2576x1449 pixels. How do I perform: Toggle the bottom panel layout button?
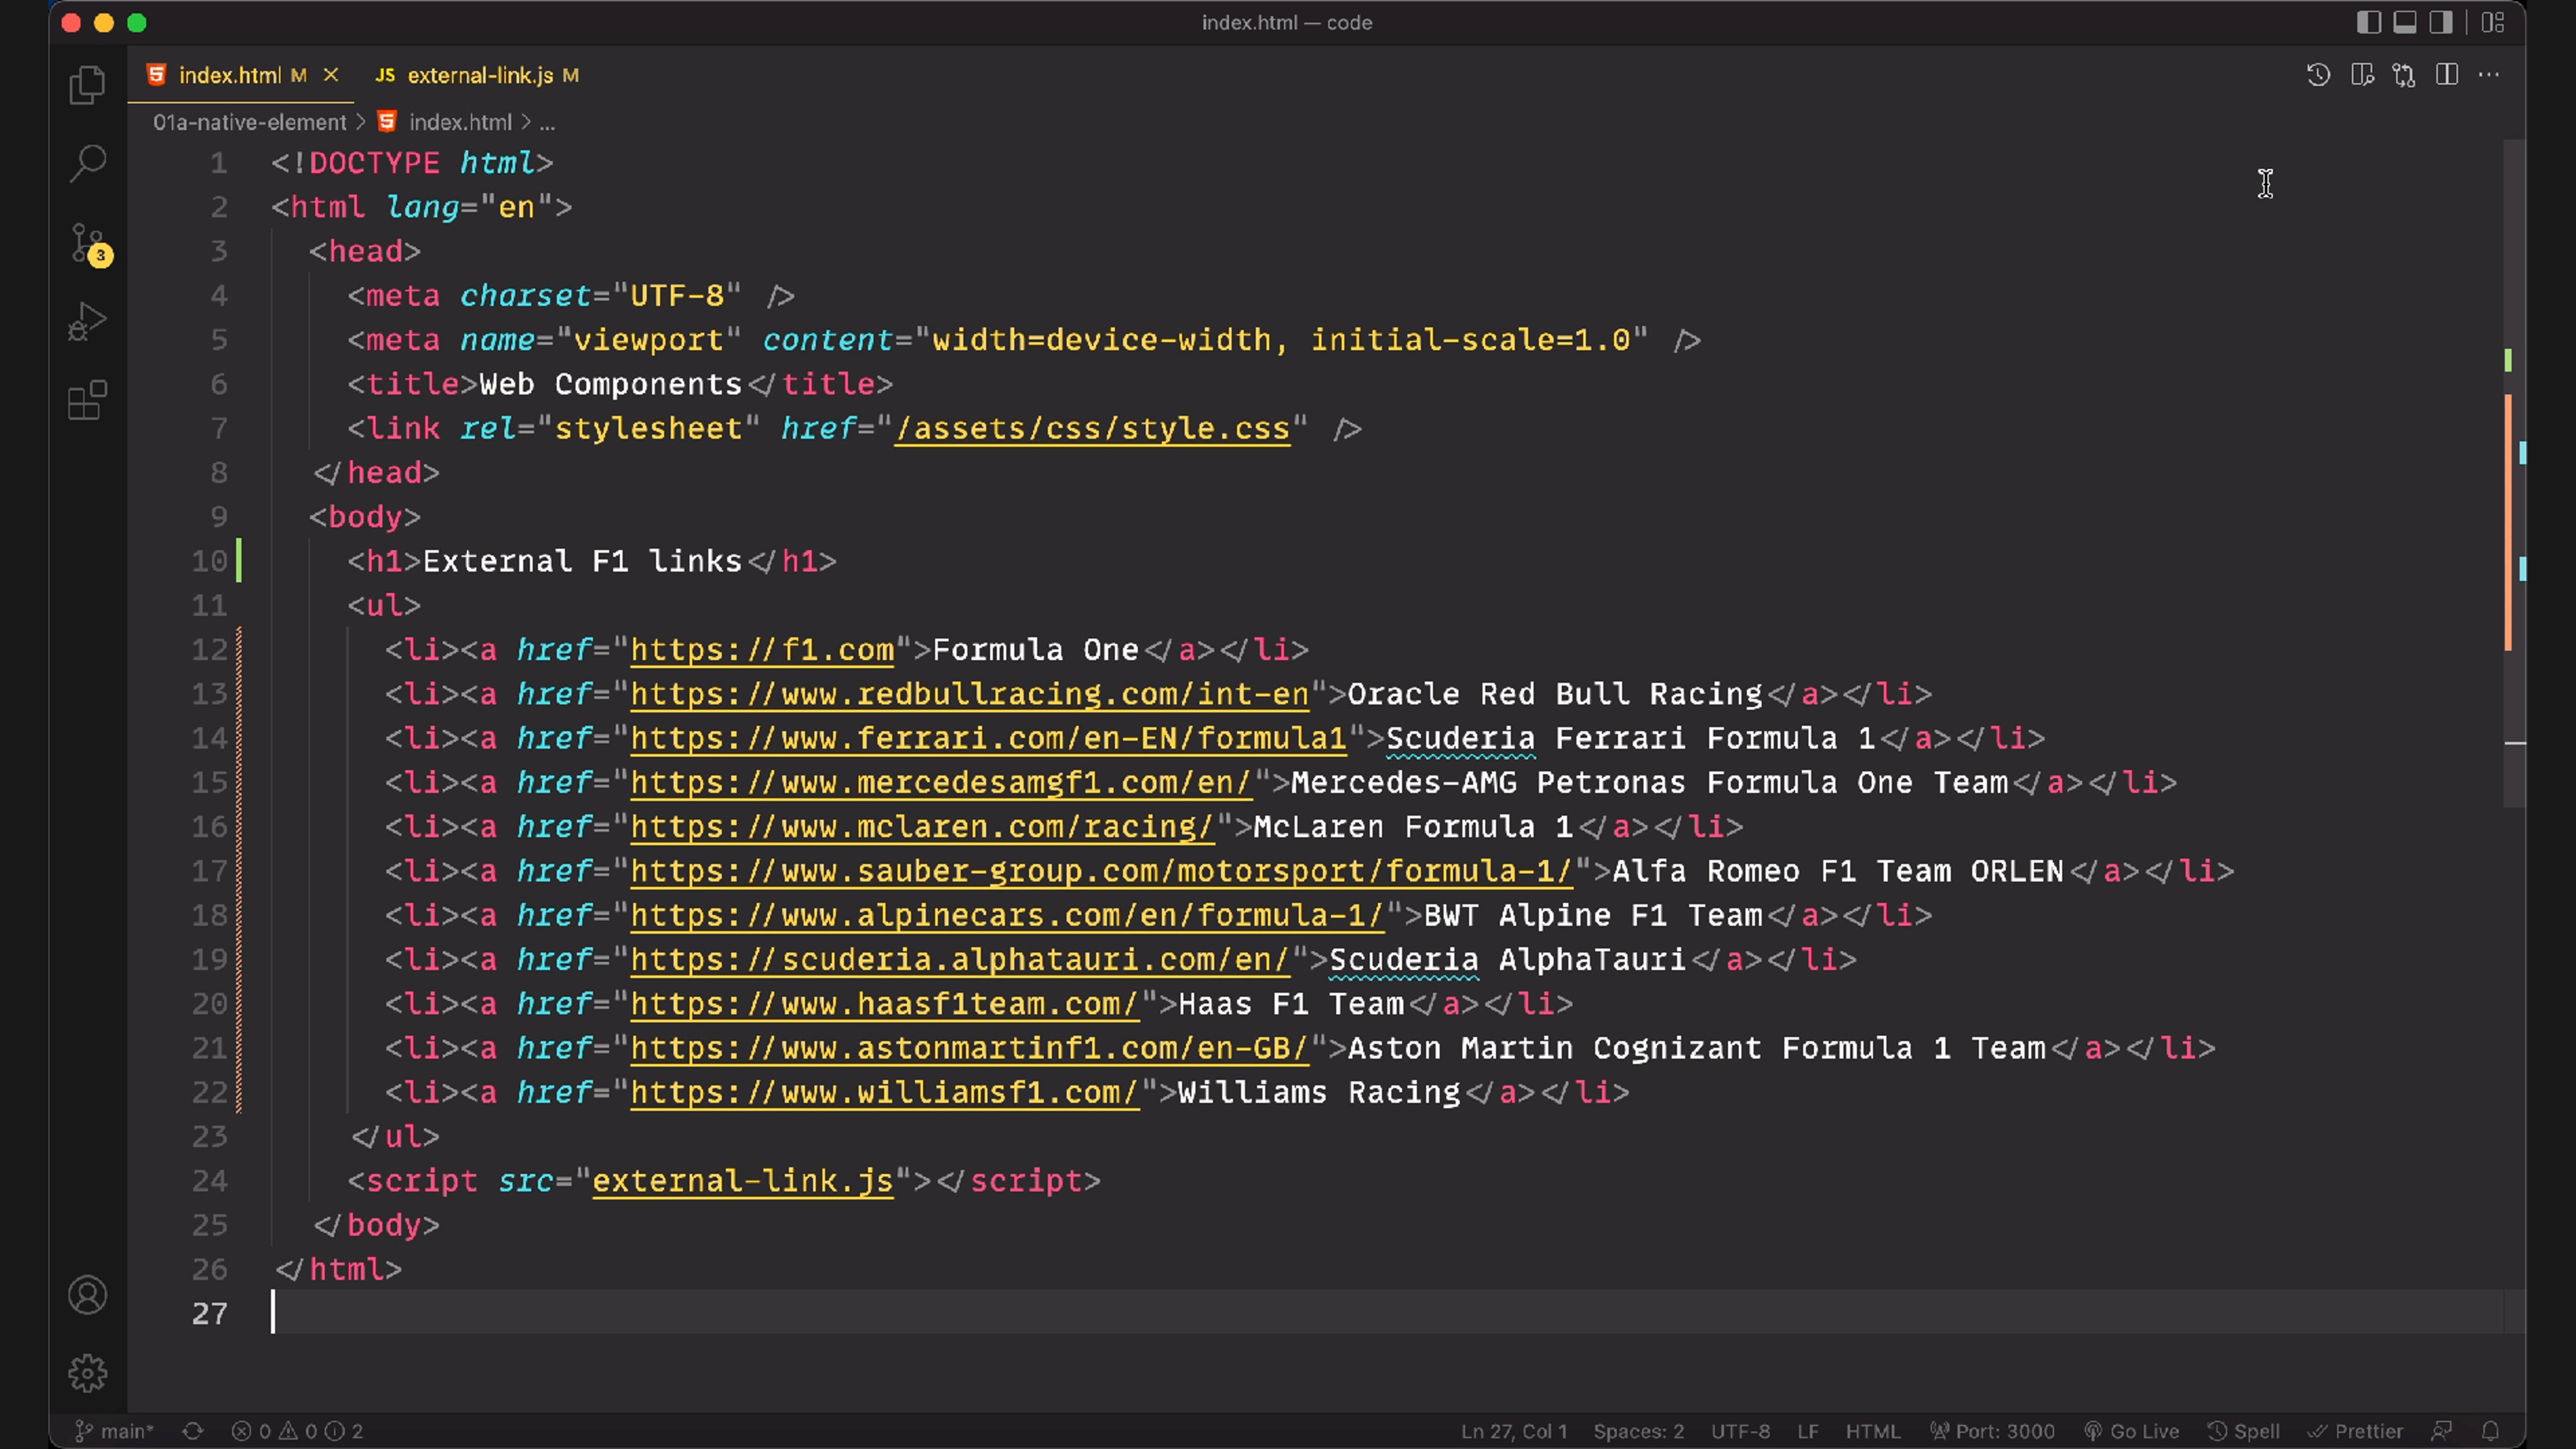2404,22
